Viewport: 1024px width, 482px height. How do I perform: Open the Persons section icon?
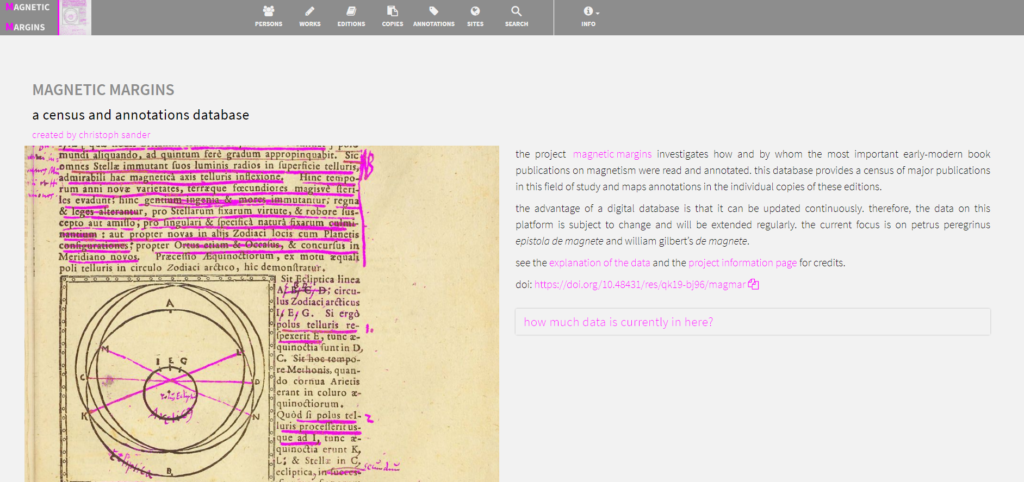pyautogui.click(x=268, y=11)
